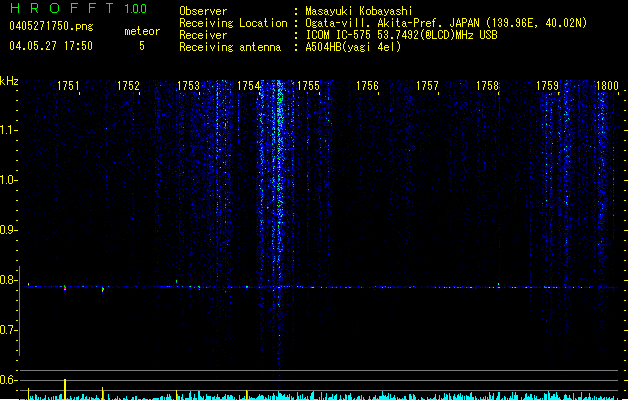Screen dimensions: 629x400
Task: Click the 0.7 kHz axis tick label
Action: [x=8, y=330]
